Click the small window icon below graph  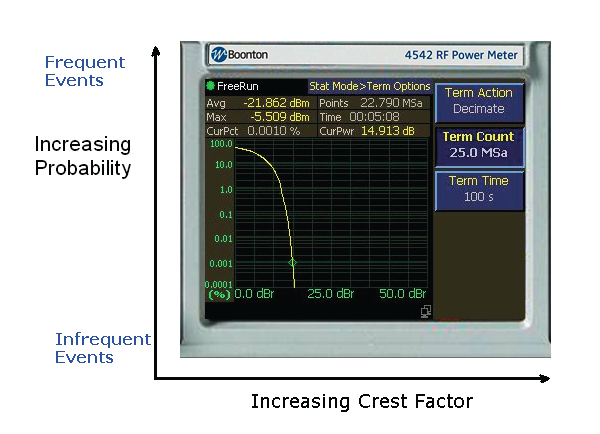(425, 313)
